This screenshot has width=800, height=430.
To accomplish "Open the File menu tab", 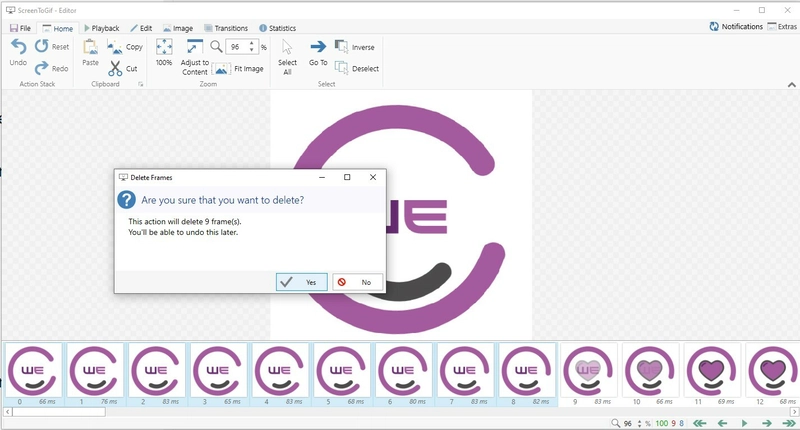I will click(x=20, y=28).
